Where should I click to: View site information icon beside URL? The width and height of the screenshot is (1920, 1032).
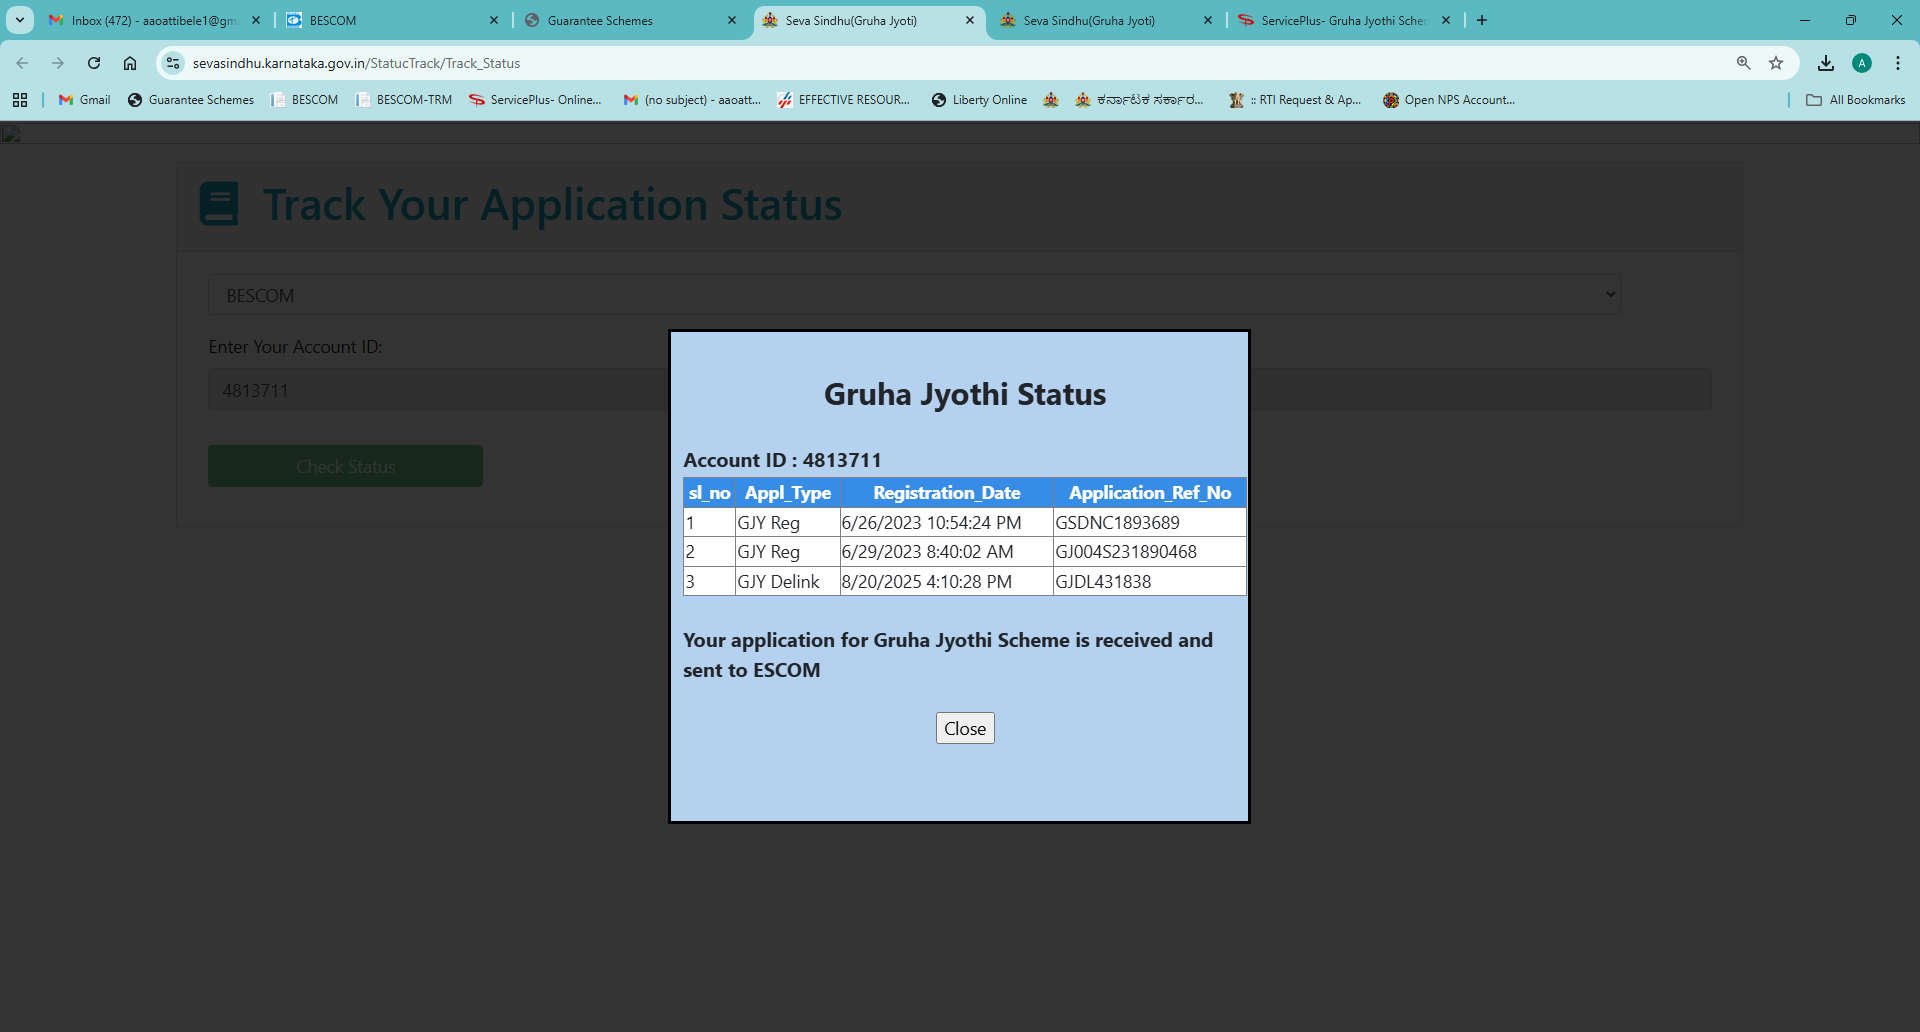(173, 63)
